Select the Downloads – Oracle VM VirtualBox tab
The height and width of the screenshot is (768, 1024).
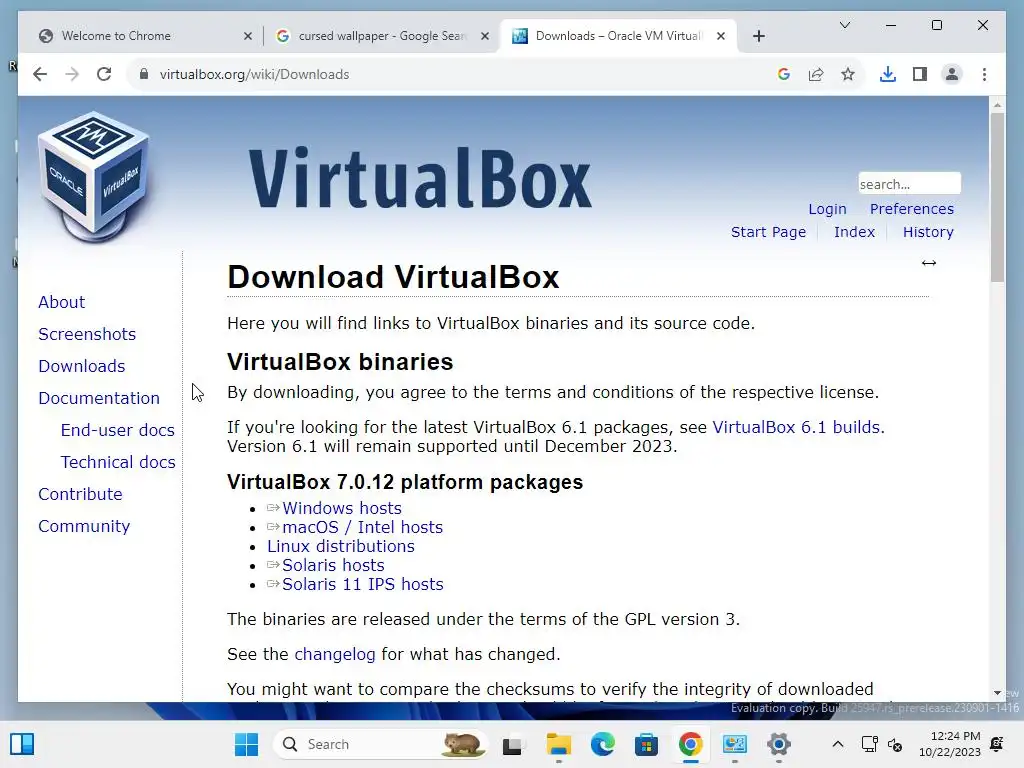(x=618, y=36)
